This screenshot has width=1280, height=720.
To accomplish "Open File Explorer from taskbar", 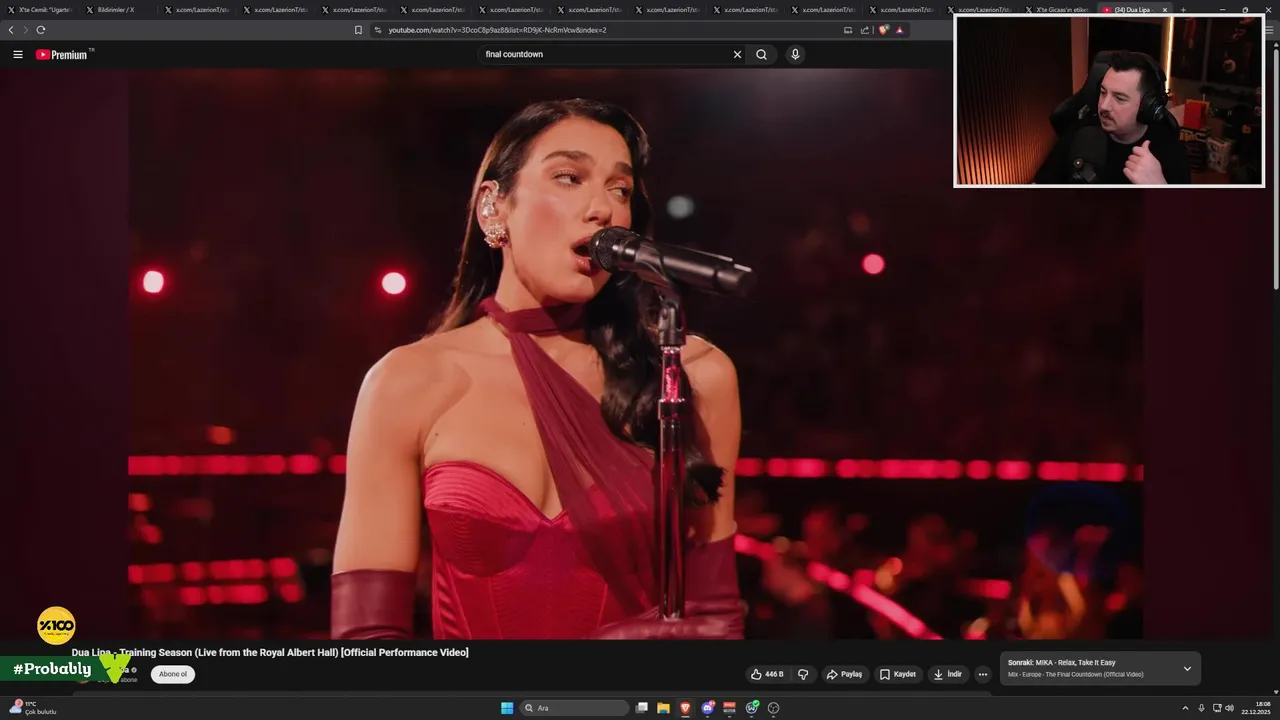I will click(x=663, y=708).
